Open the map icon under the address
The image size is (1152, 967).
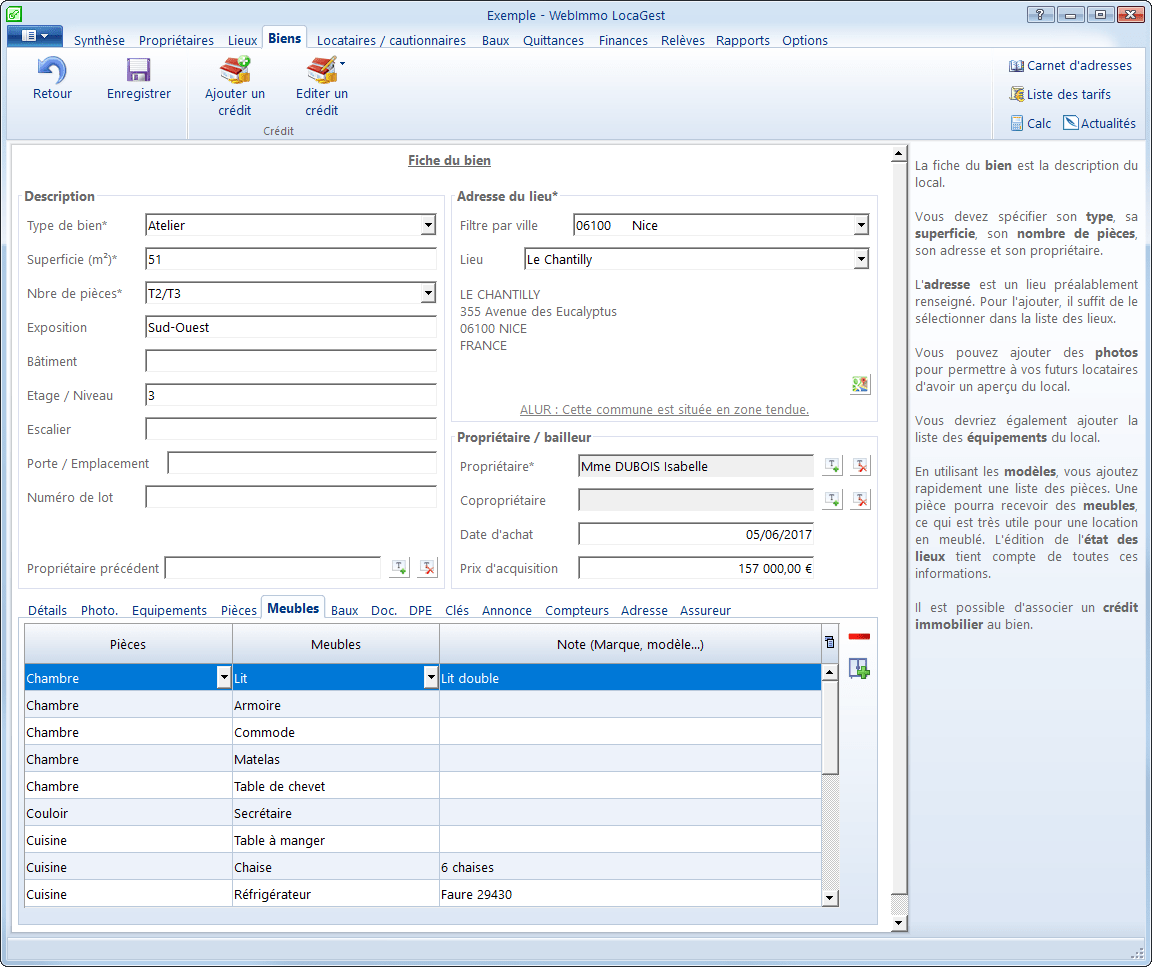(x=860, y=384)
